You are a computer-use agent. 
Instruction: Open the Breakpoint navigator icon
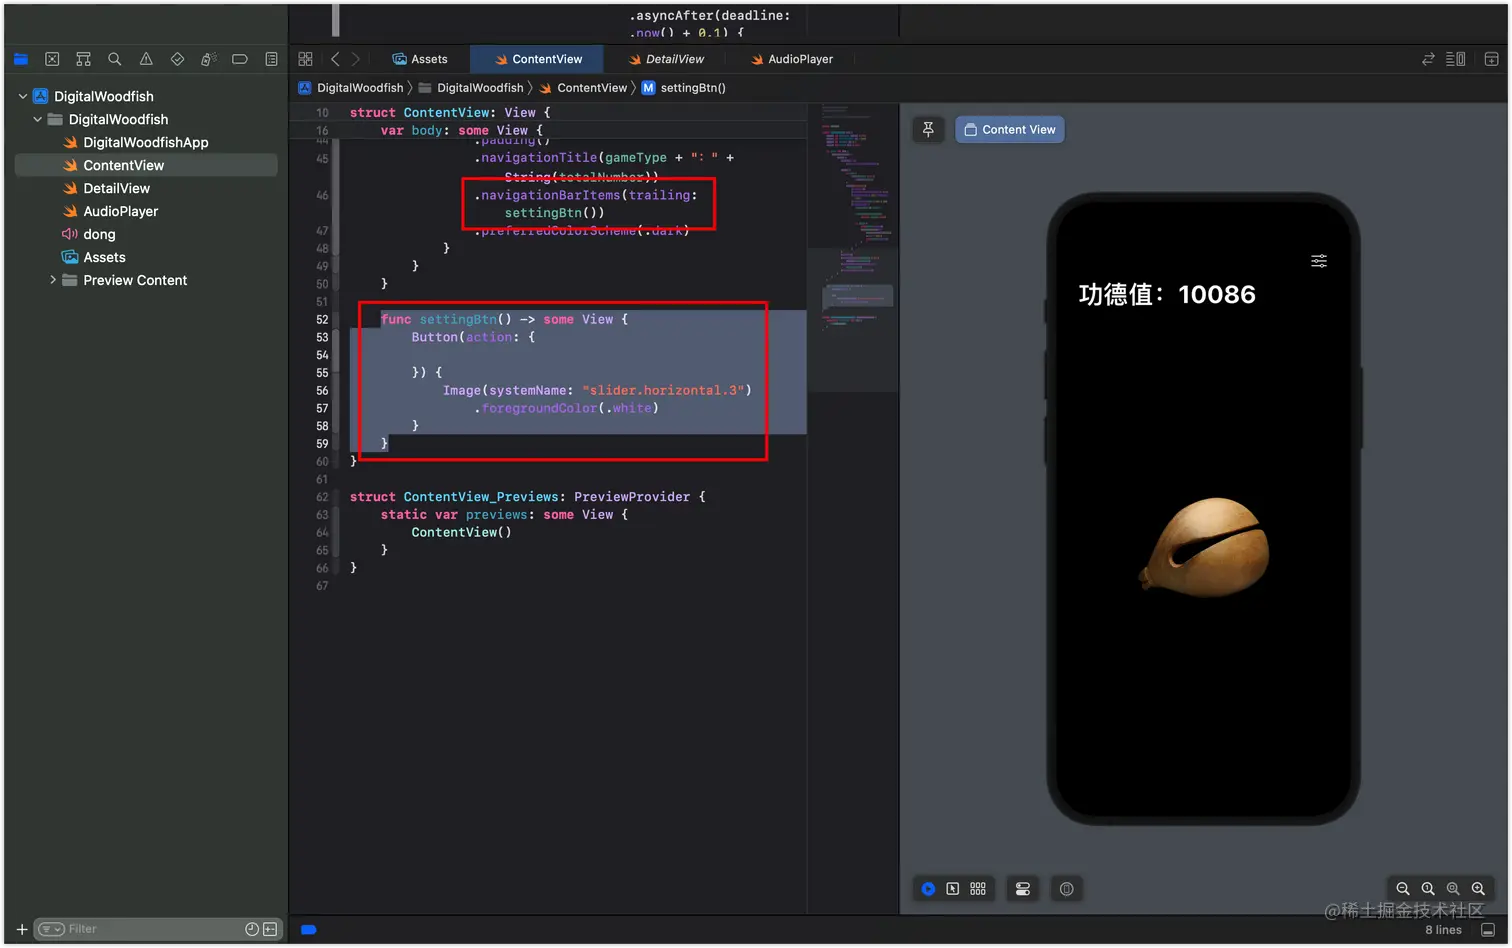(x=240, y=59)
